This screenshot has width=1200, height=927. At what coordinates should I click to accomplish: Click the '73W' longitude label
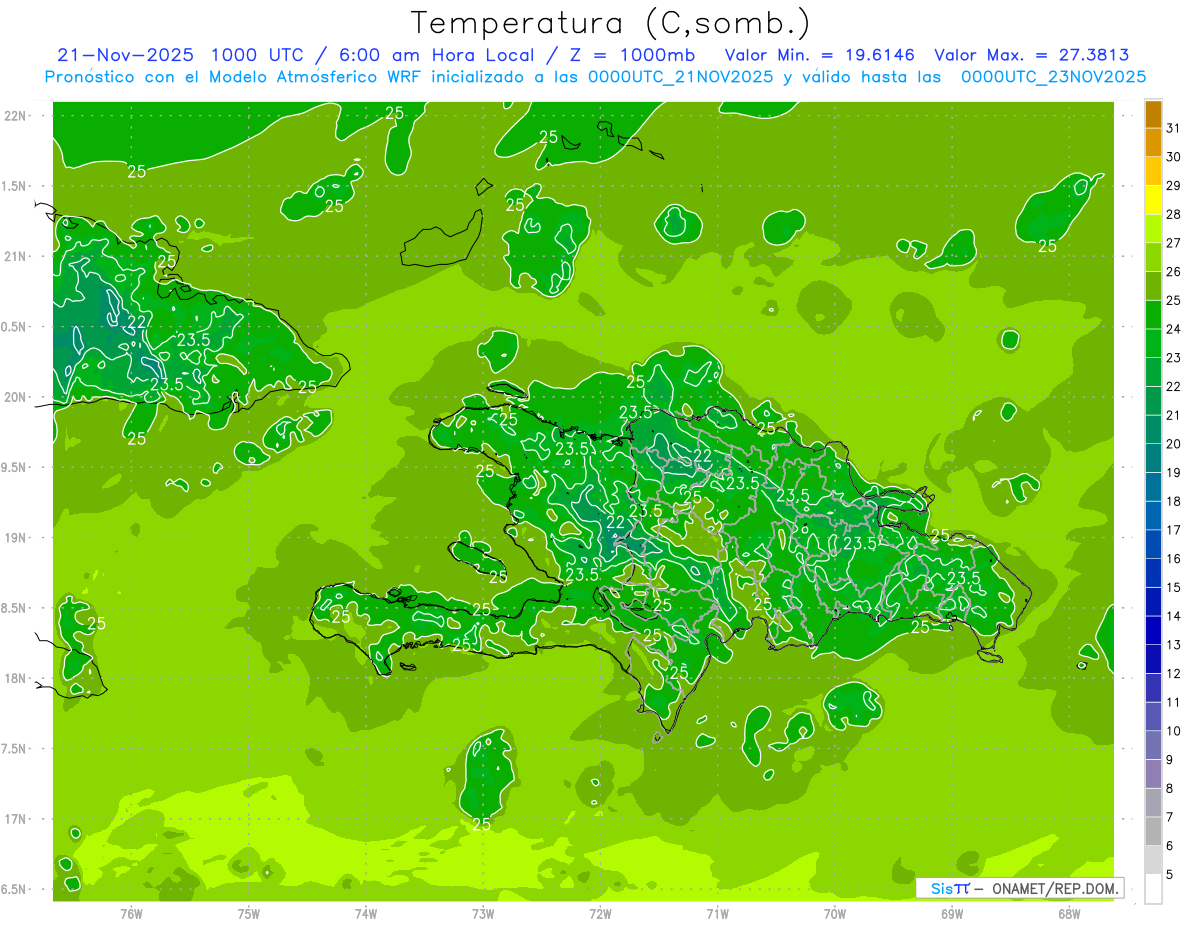(483, 914)
